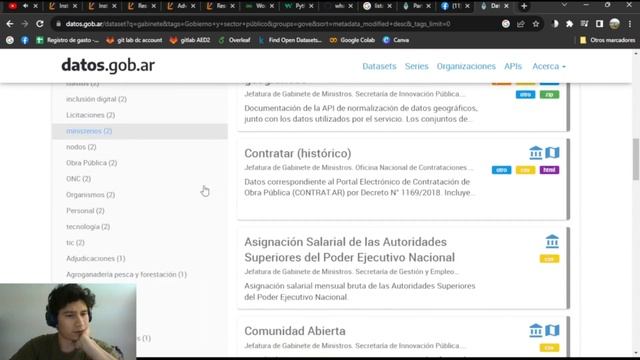Toggle the browser side panel icon

599,24
